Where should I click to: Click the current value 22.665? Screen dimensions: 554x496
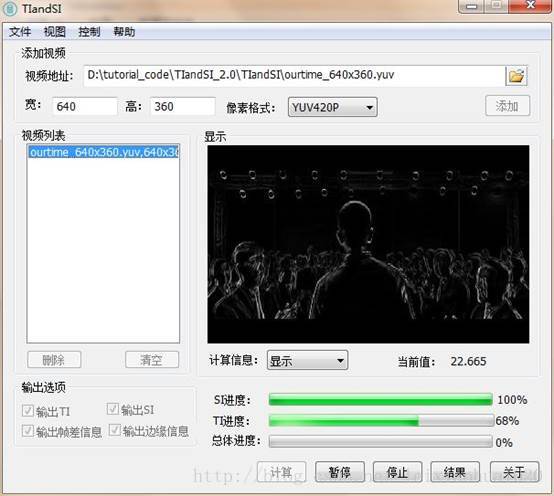[468, 361]
